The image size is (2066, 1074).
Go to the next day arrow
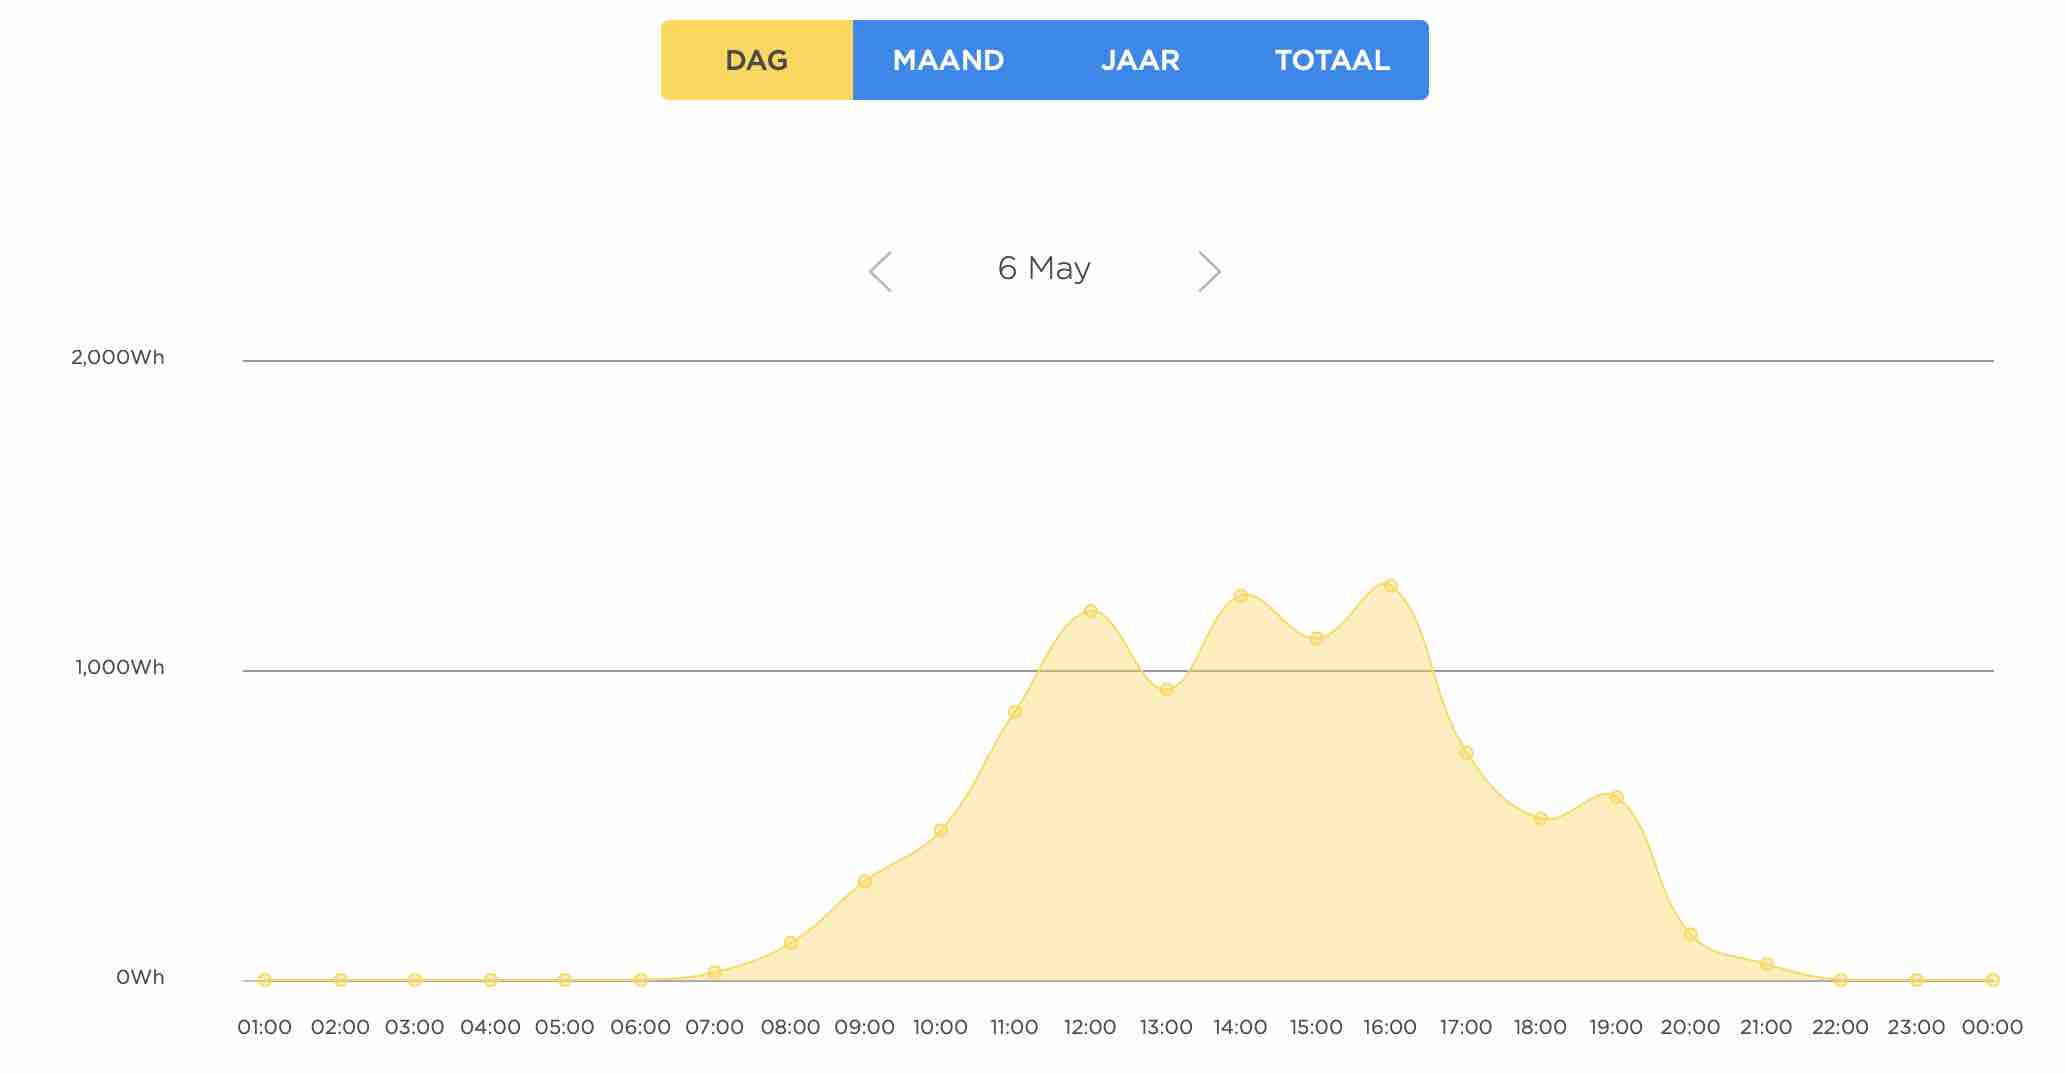(1209, 271)
